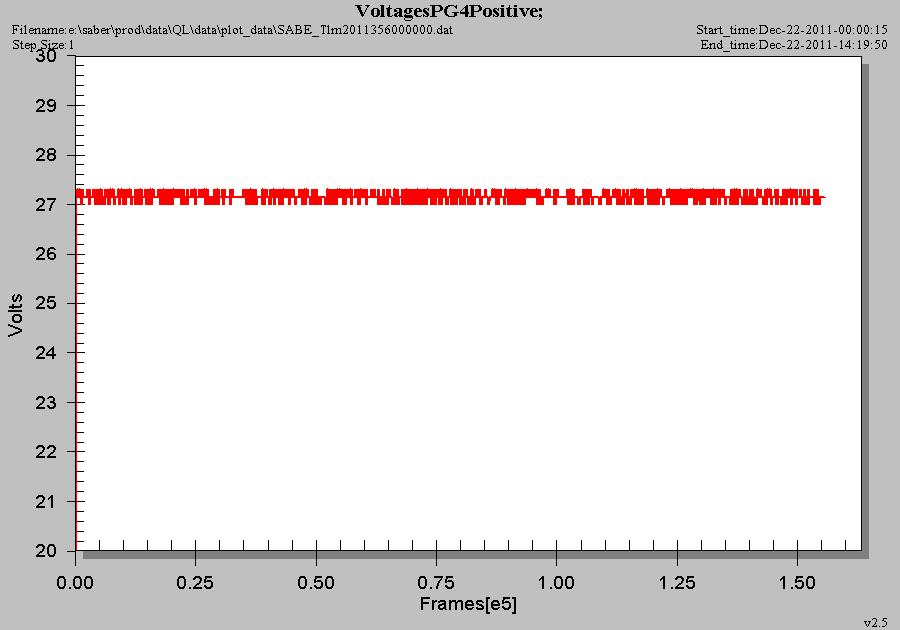
Task: Click the End_time Dec-22-2011-14:19:50 text
Action: click(x=794, y=45)
